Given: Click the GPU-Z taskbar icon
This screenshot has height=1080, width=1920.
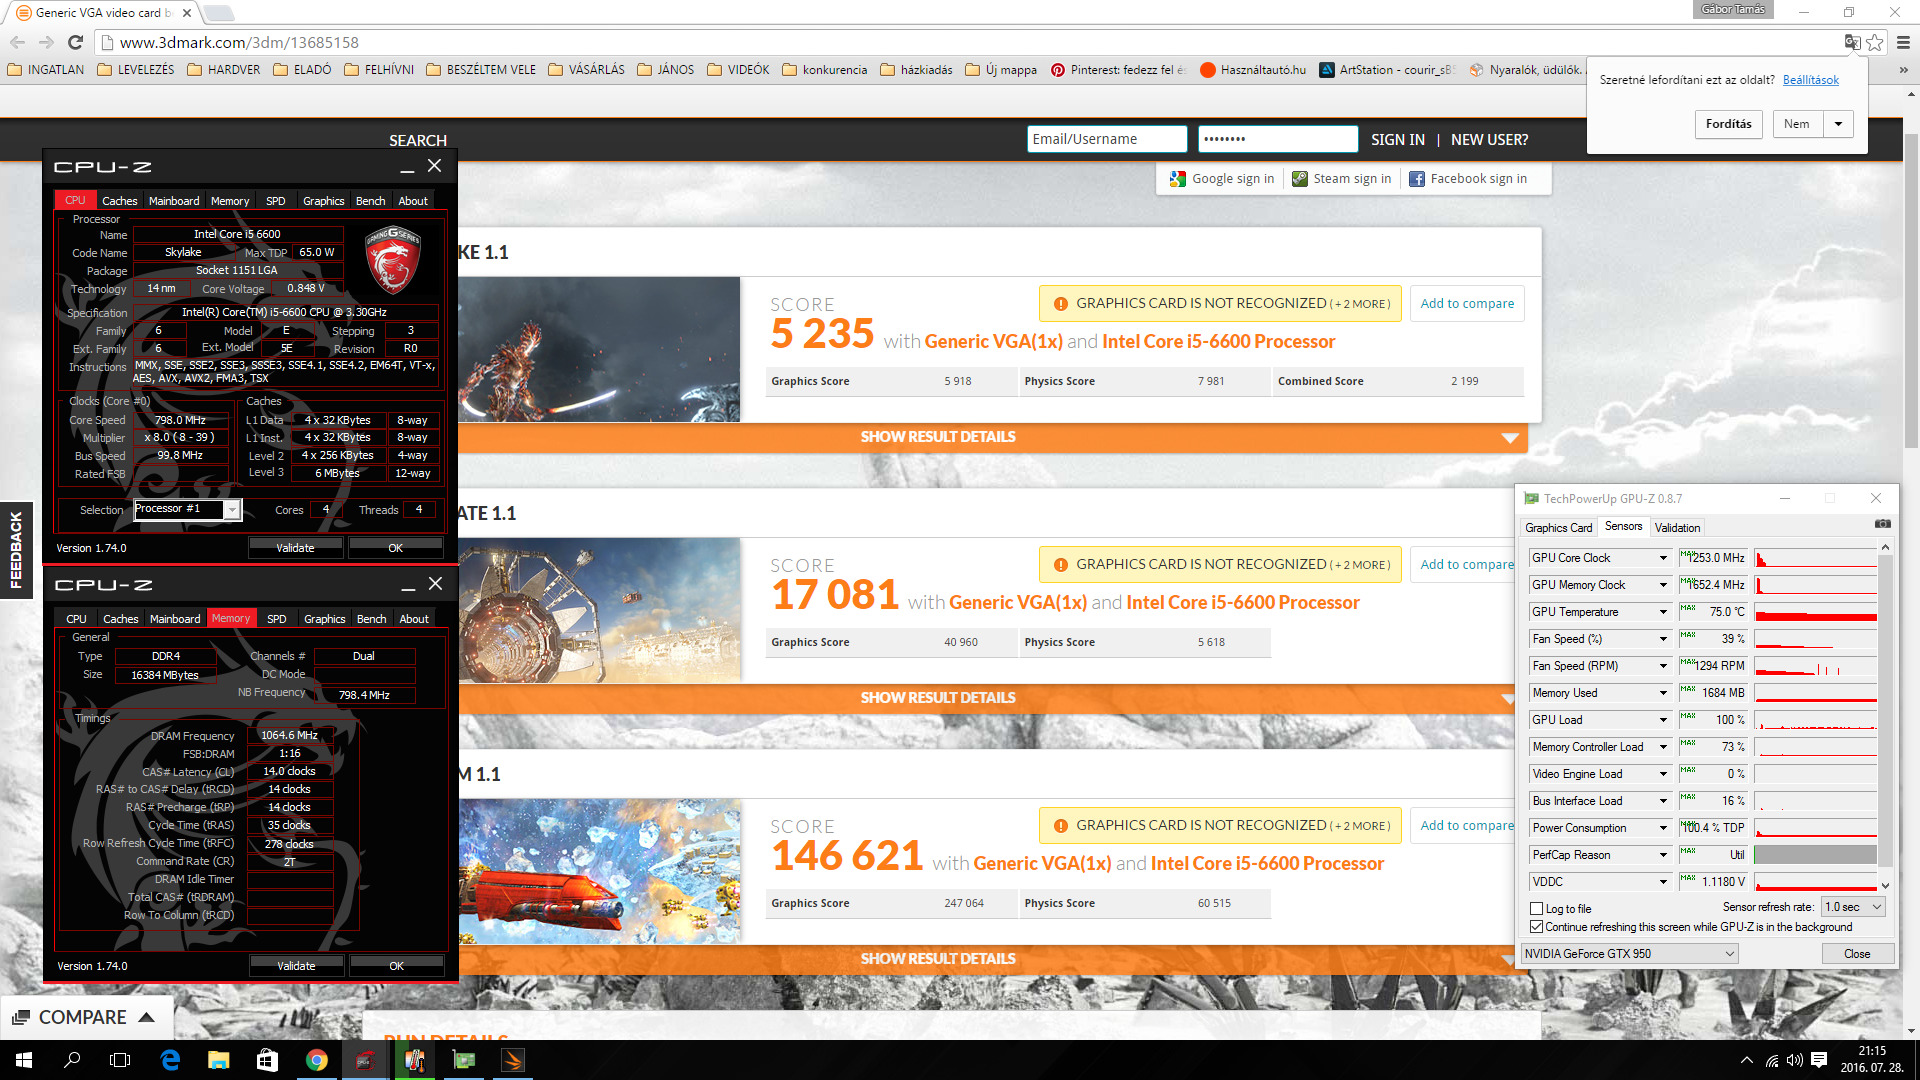Looking at the screenshot, I should (464, 1060).
